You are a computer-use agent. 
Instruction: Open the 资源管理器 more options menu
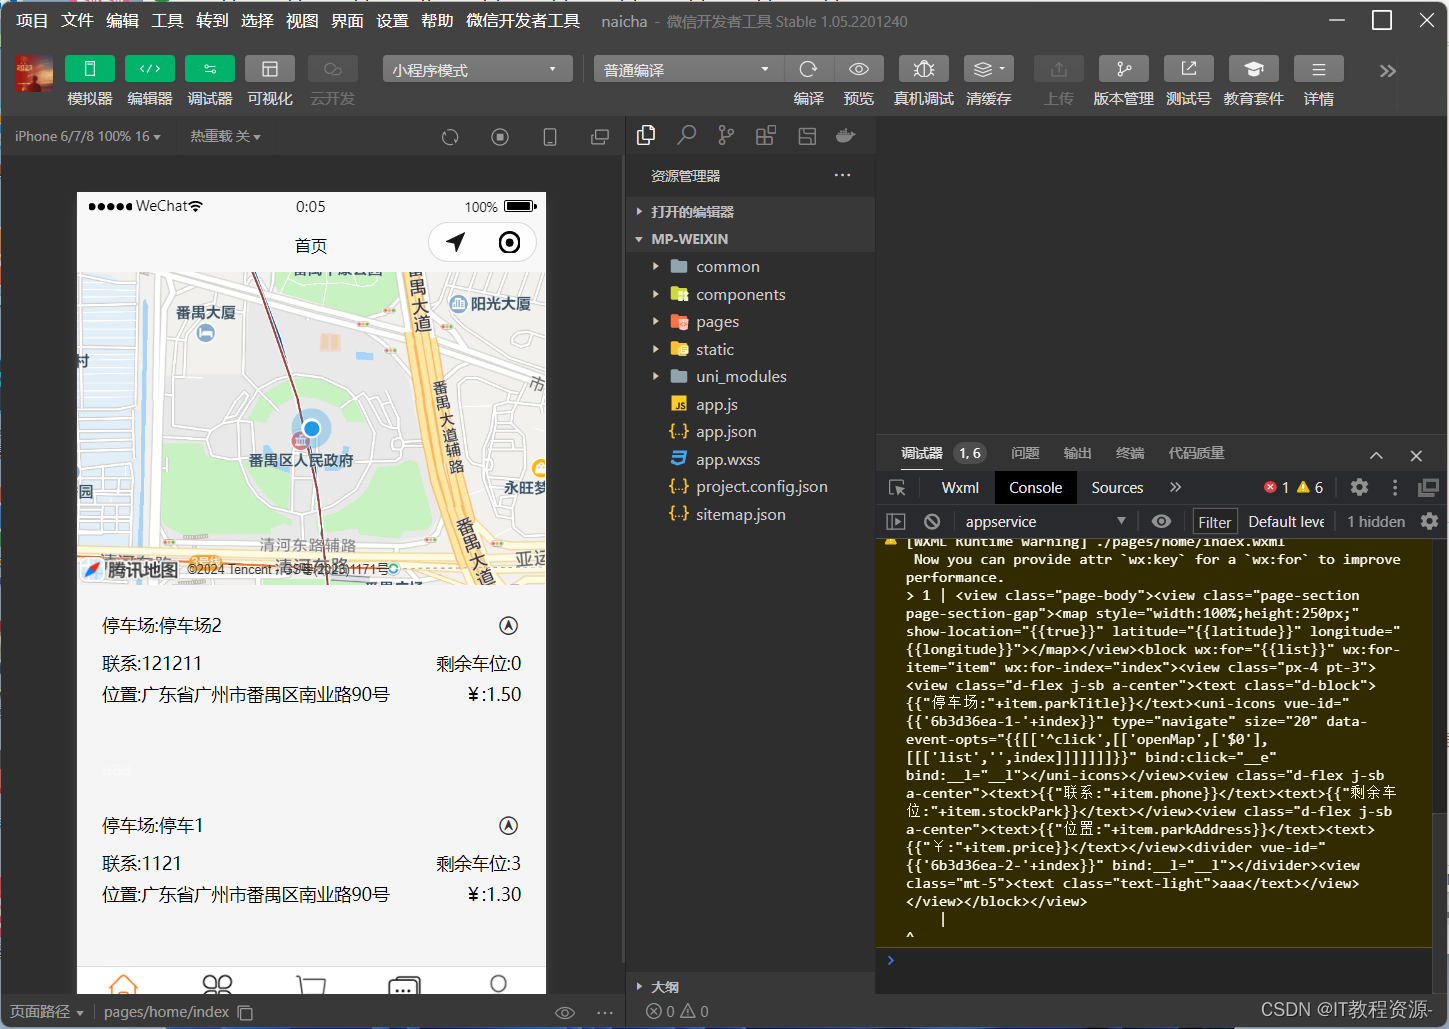(x=843, y=175)
